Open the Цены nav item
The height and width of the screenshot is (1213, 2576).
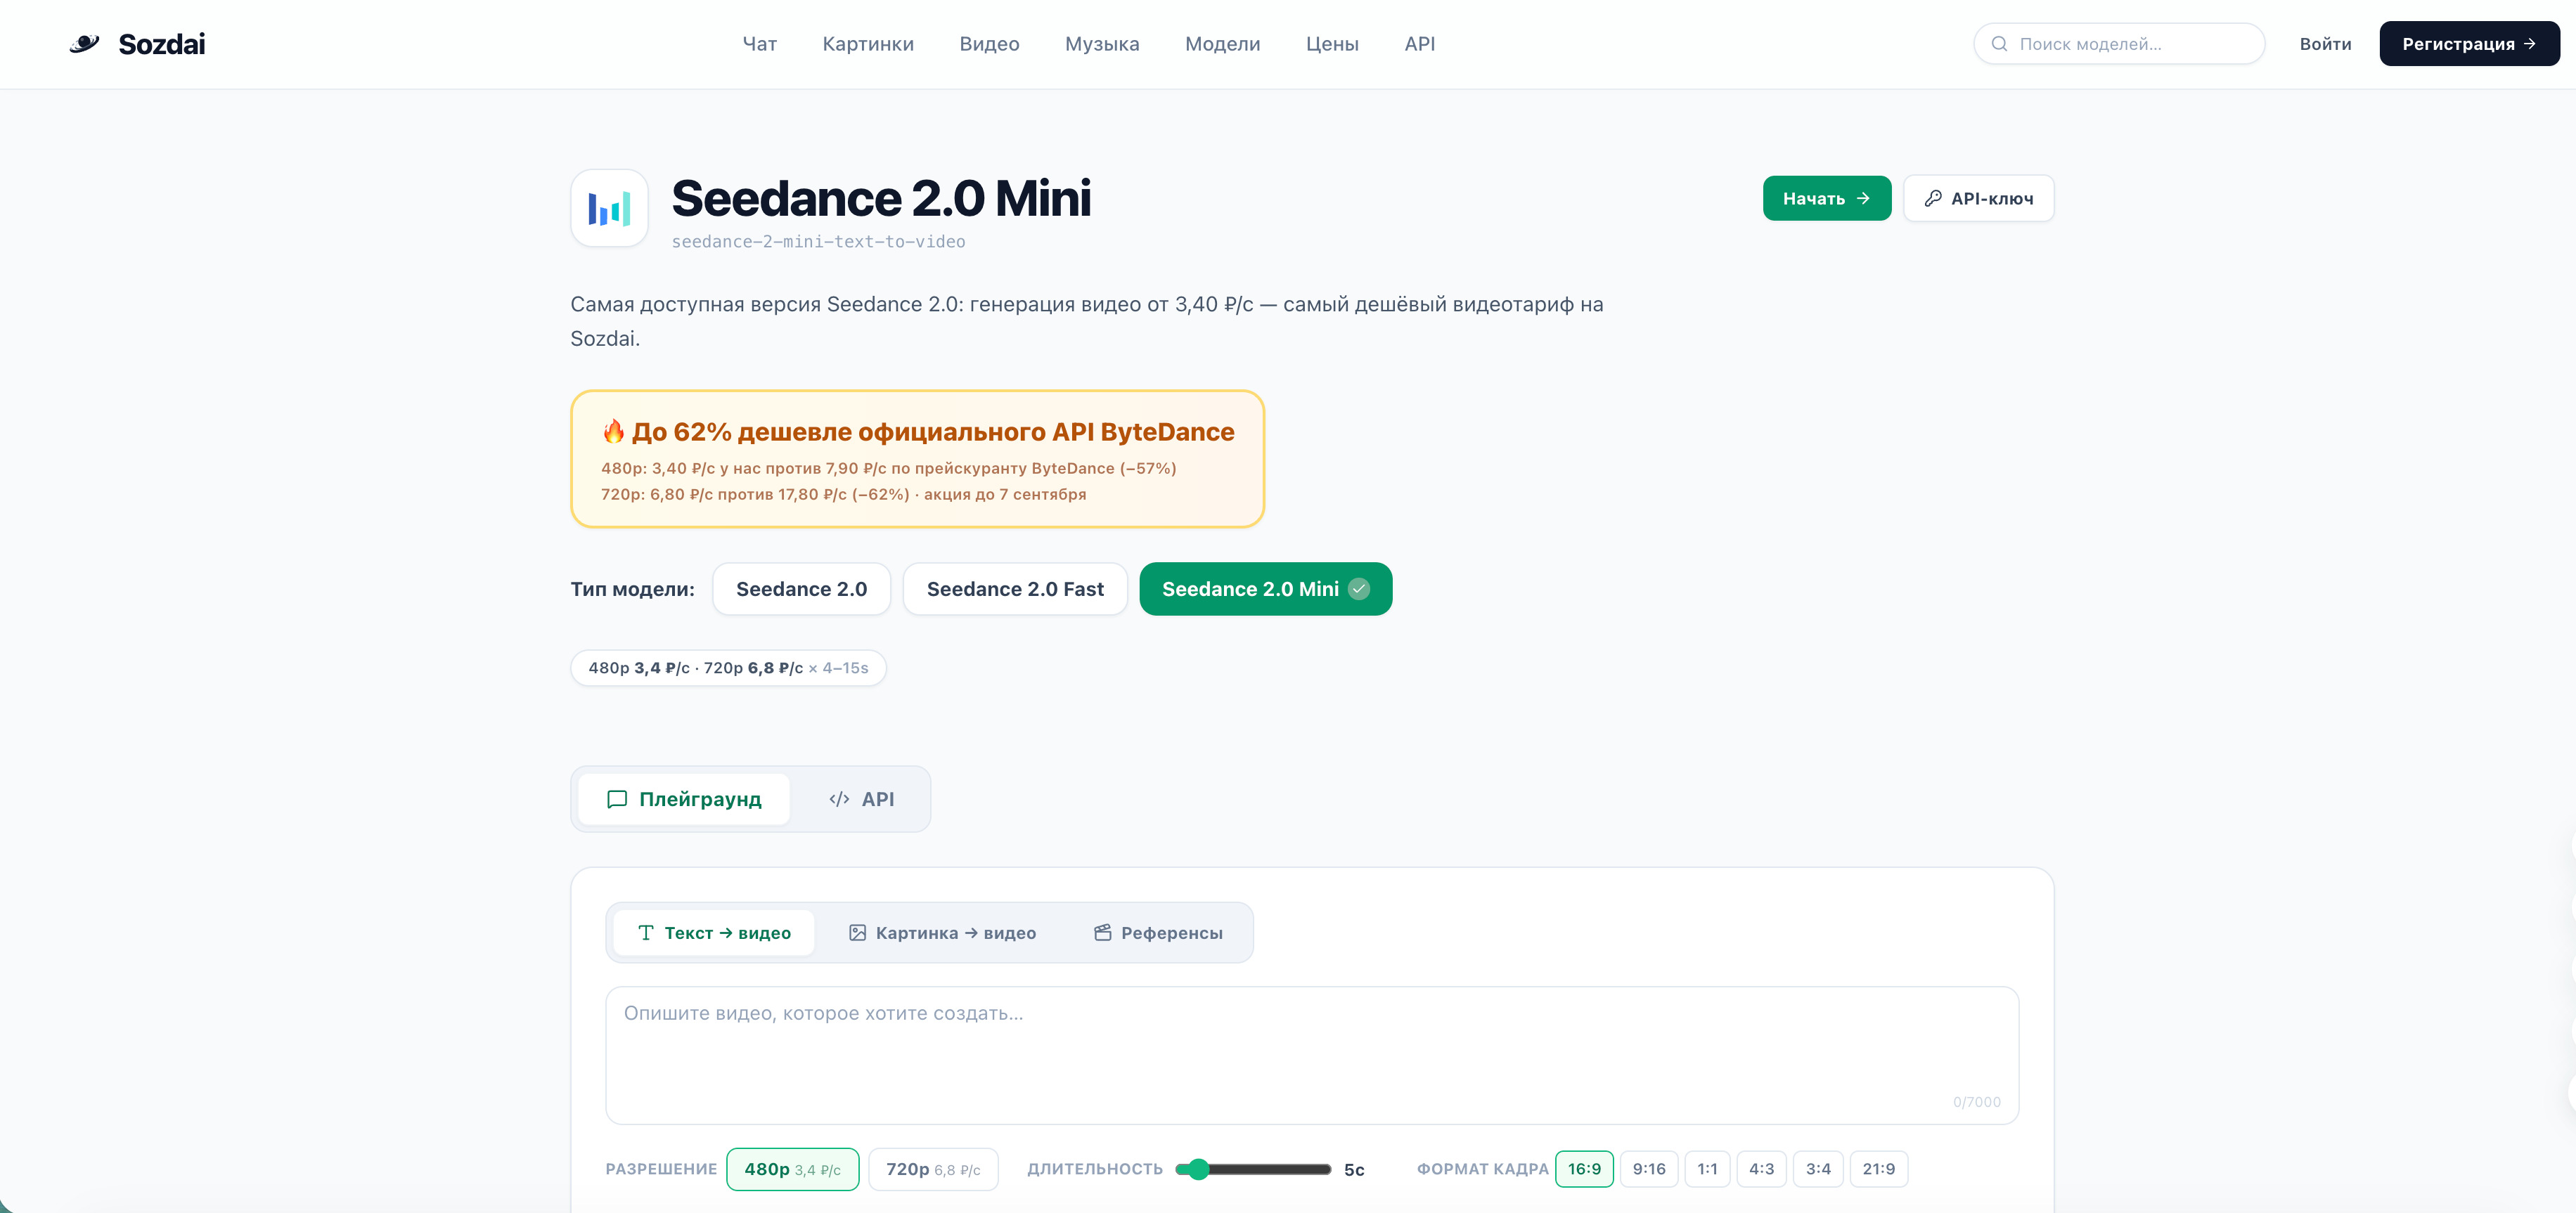tap(1332, 44)
